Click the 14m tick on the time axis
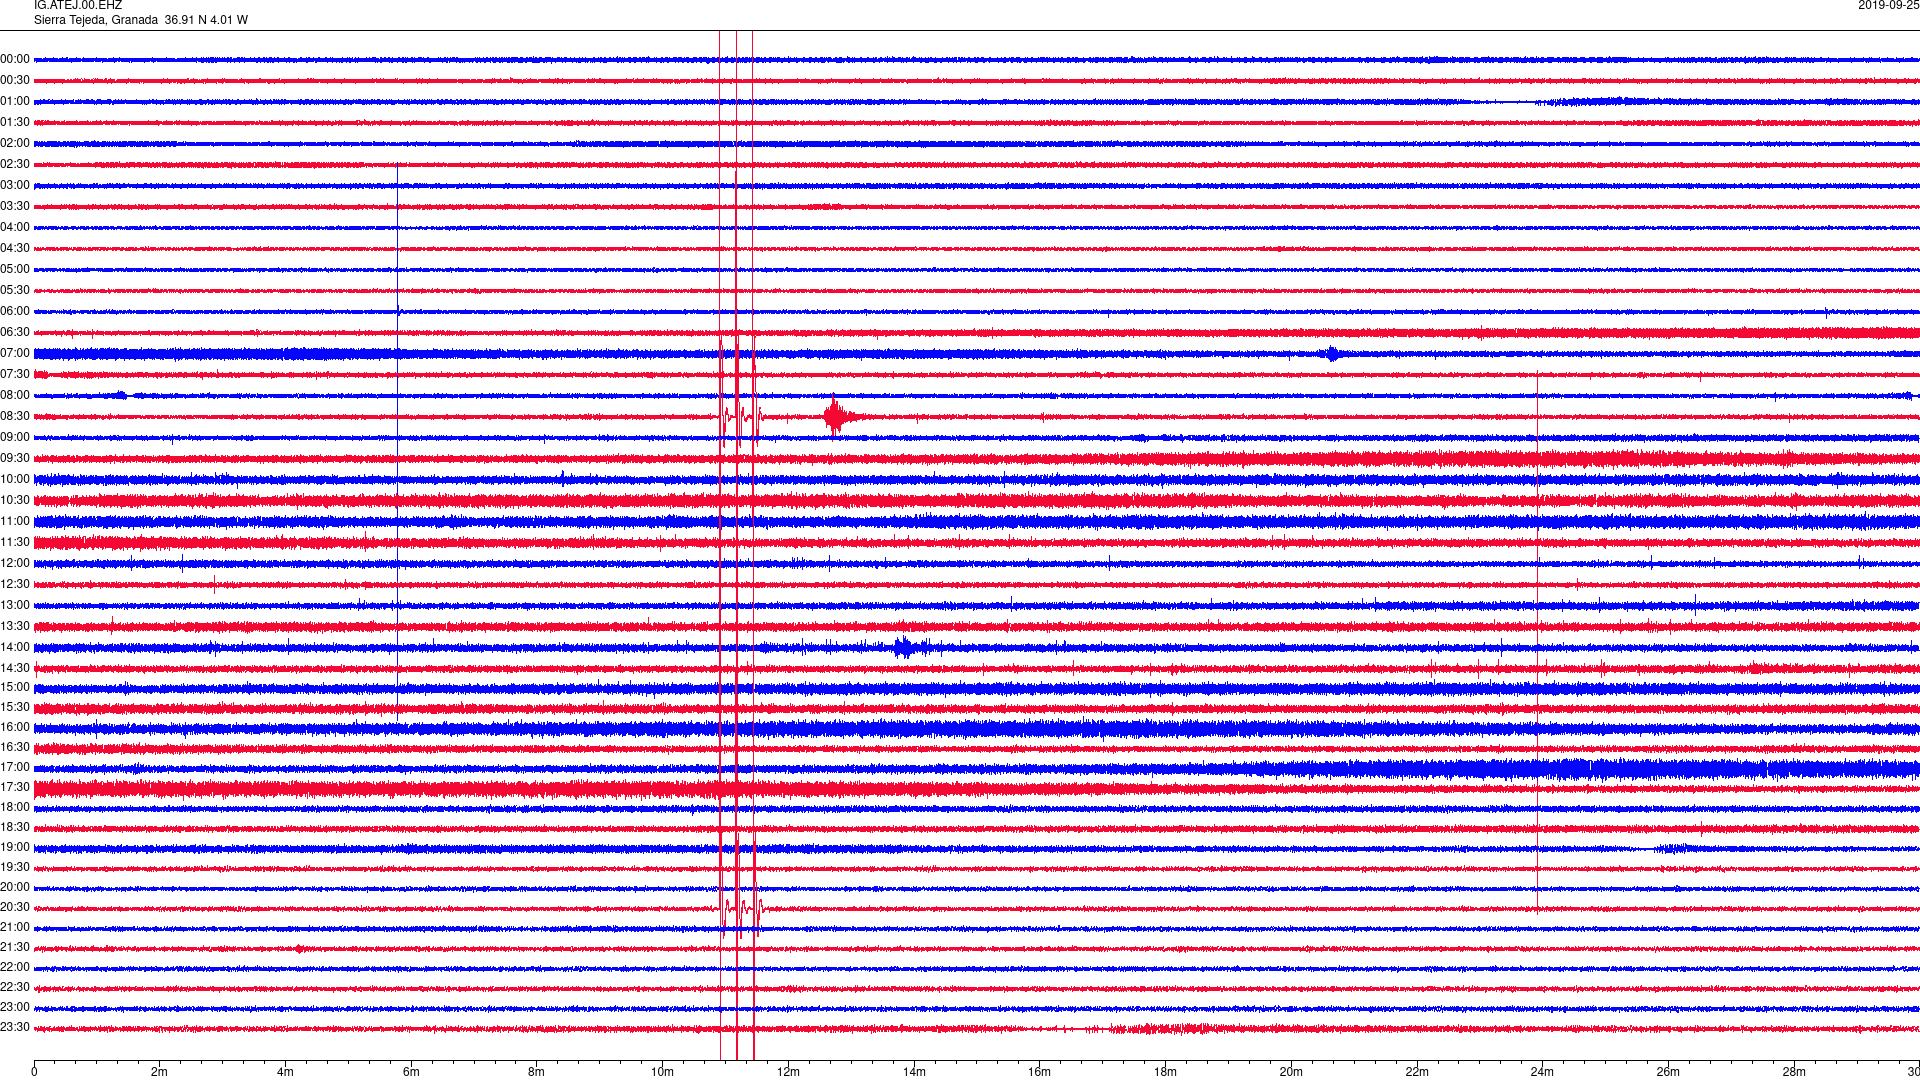This screenshot has height=1080, width=1920. 914,1072
